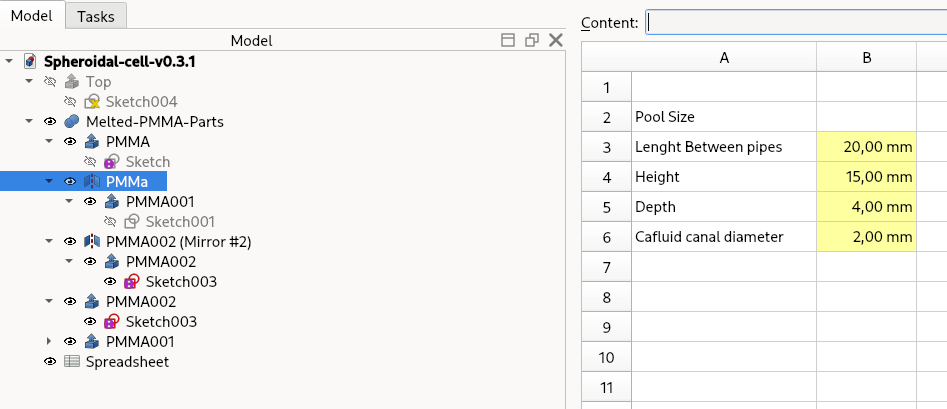947x409 pixels.
Task: Switch to the Tasks tab
Action: point(95,16)
